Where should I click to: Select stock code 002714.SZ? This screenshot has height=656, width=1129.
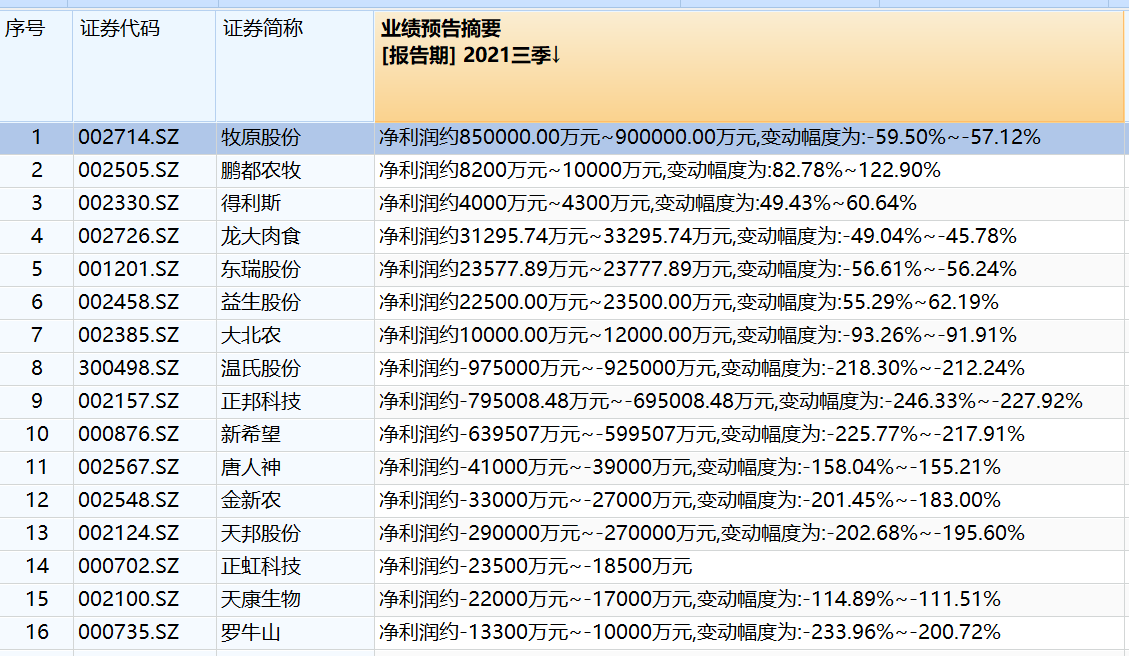tap(128, 137)
